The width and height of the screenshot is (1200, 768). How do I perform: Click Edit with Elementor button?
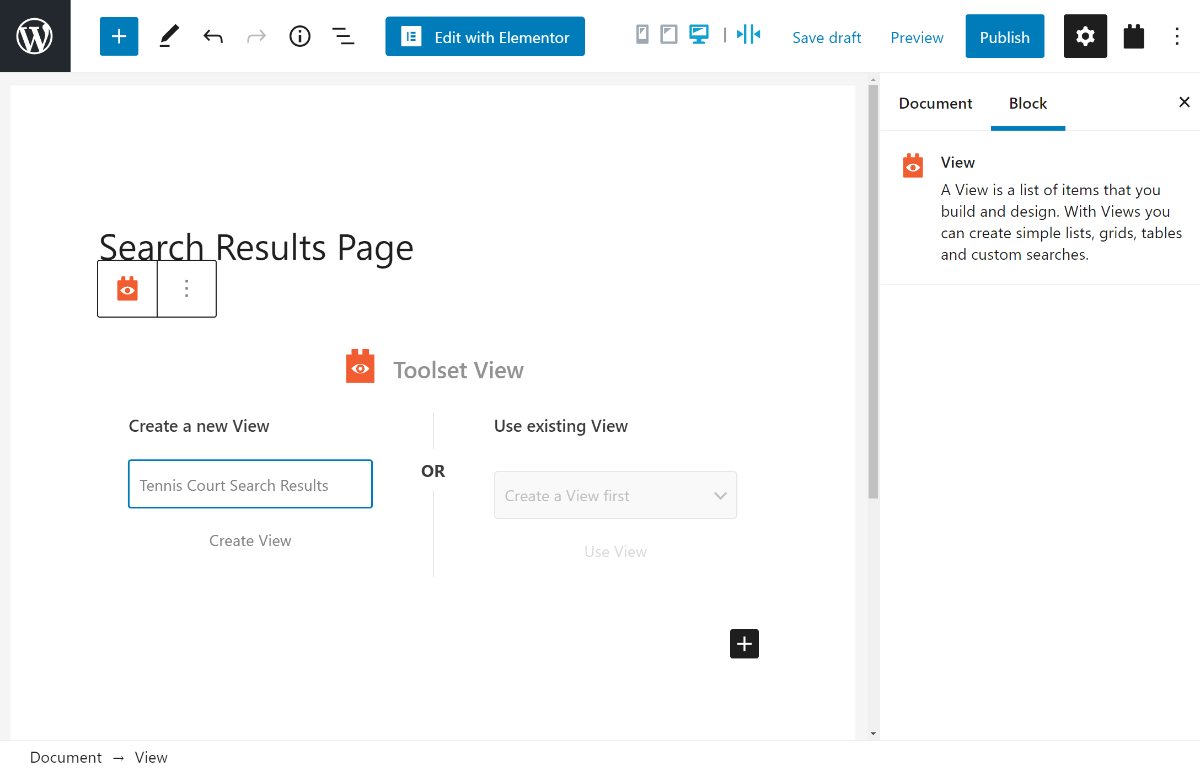(485, 37)
